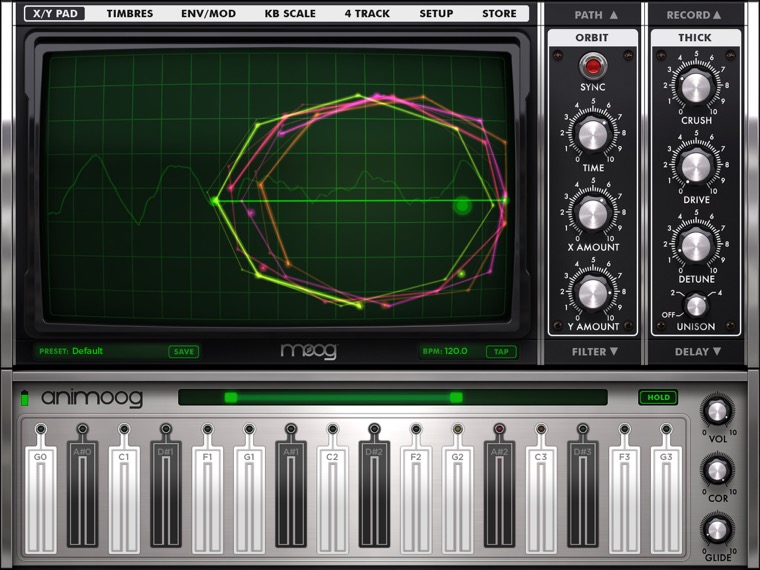The height and width of the screenshot is (570, 760).
Task: Play the C2 key
Action: pyautogui.click(x=332, y=499)
